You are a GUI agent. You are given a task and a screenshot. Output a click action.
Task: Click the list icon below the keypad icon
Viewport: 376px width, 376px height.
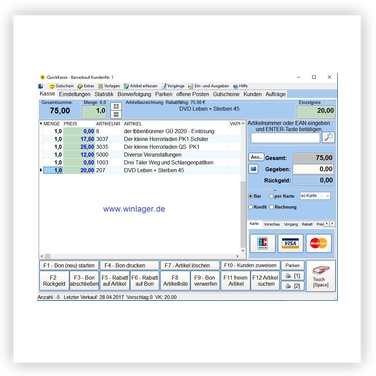click(x=116, y=114)
